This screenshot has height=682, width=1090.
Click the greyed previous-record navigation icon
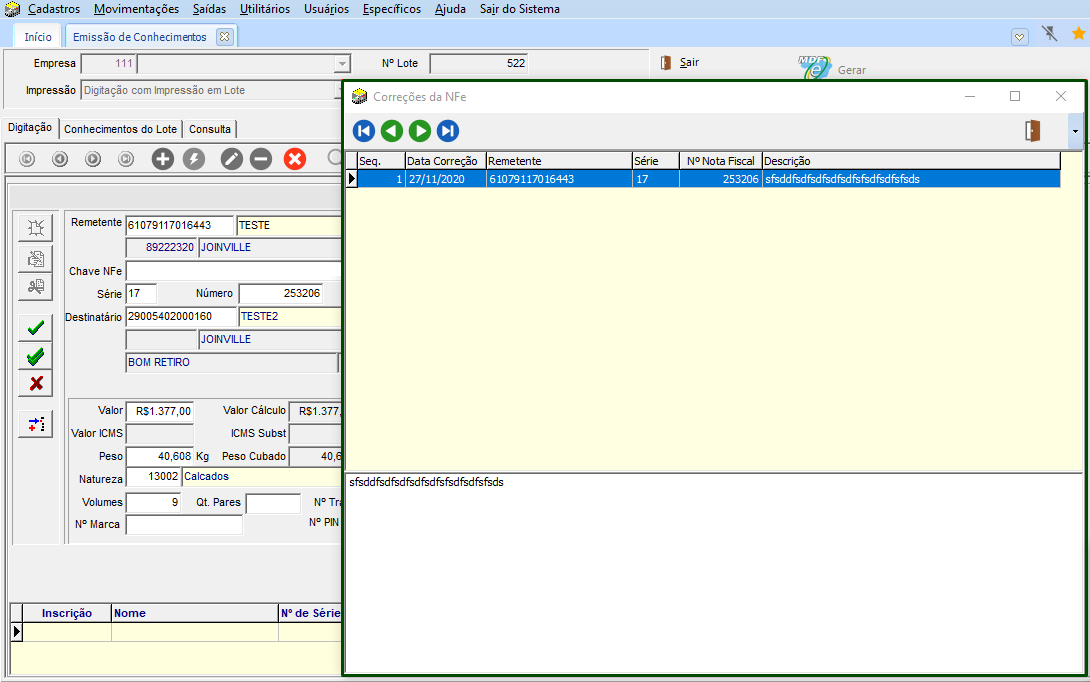(x=60, y=159)
